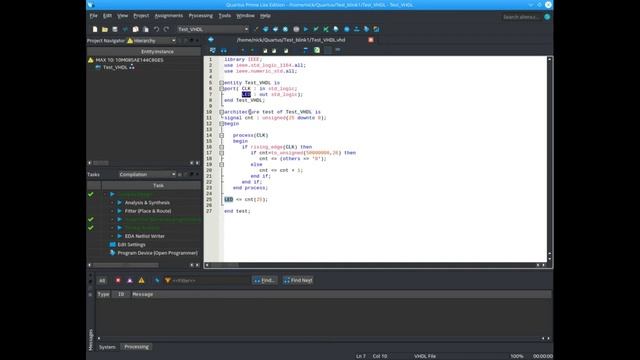Toggle the yellow warning filter in Messages
Image resolution: width=640 pixels, height=360 pixels.
(x=141, y=280)
